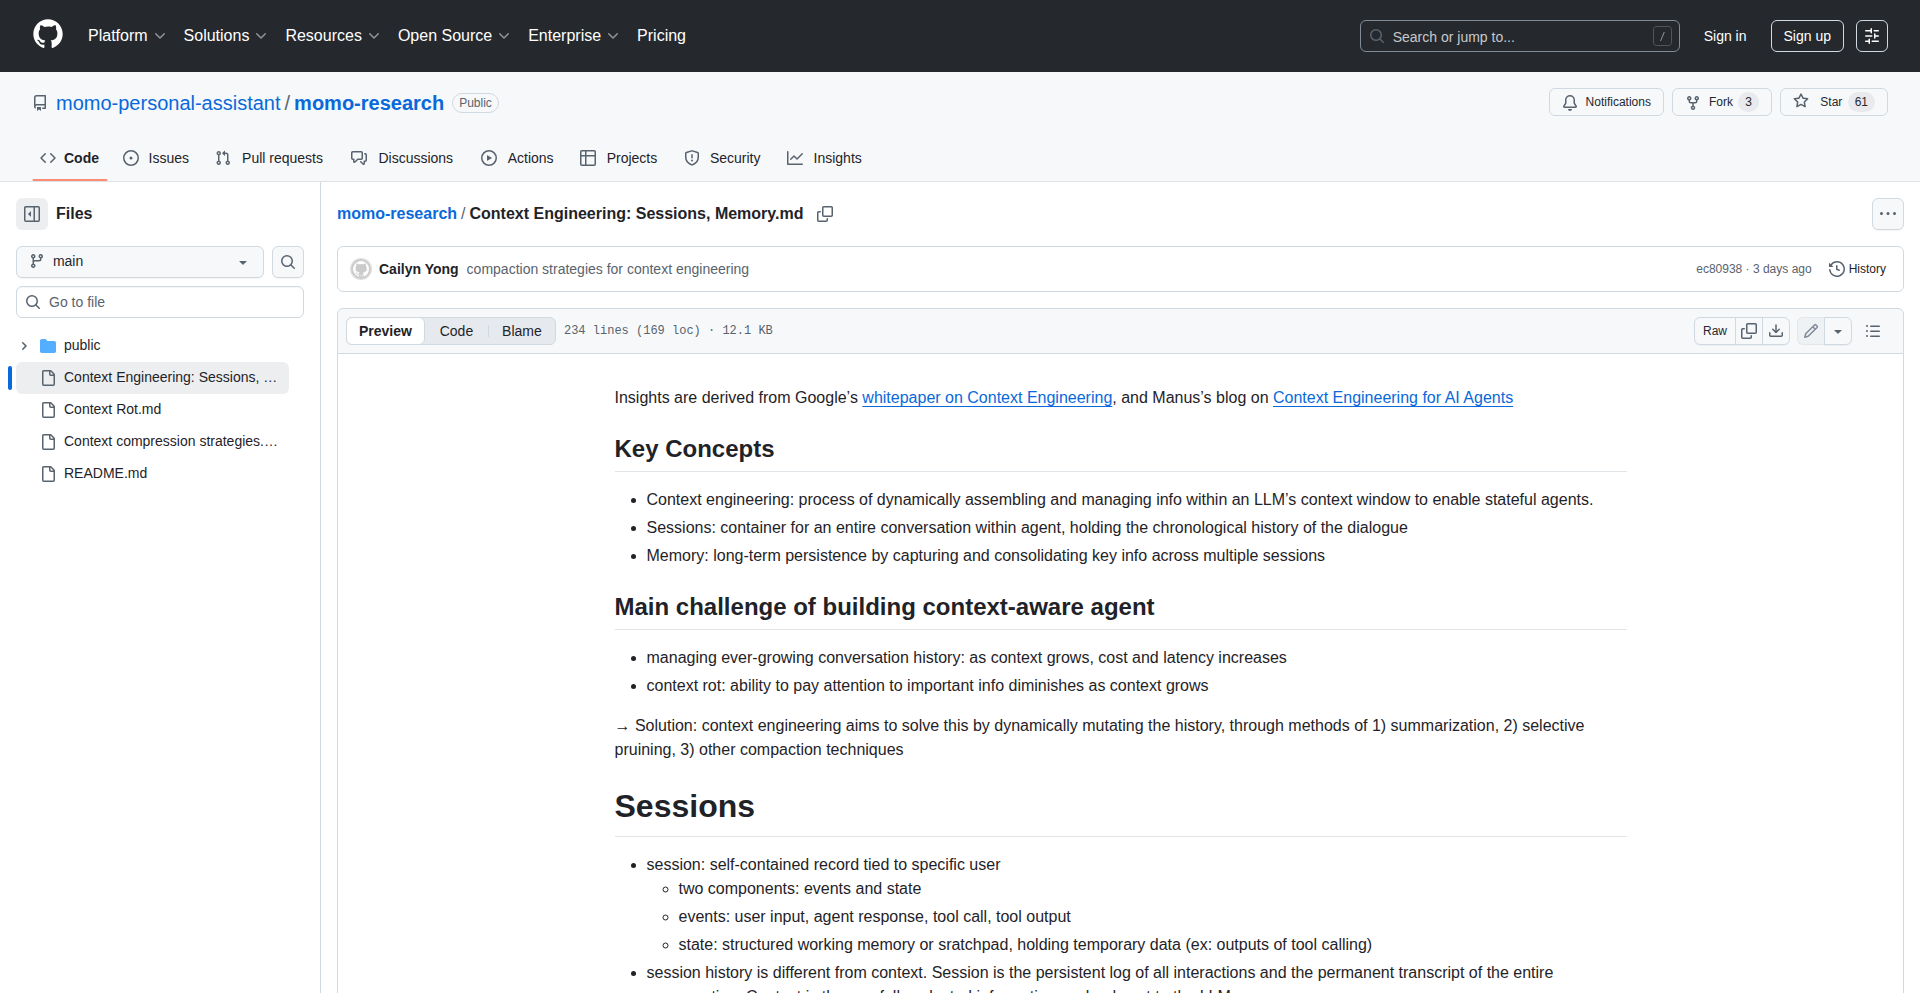The width and height of the screenshot is (1920, 993).
Task: Open the command palette icon in header
Action: coord(1872,36)
